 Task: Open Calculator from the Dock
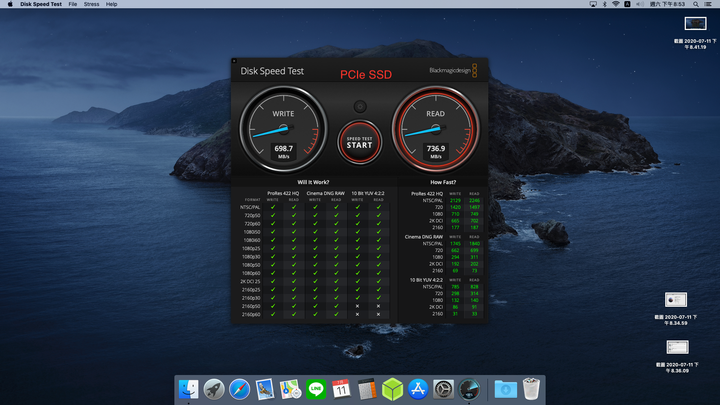point(367,389)
